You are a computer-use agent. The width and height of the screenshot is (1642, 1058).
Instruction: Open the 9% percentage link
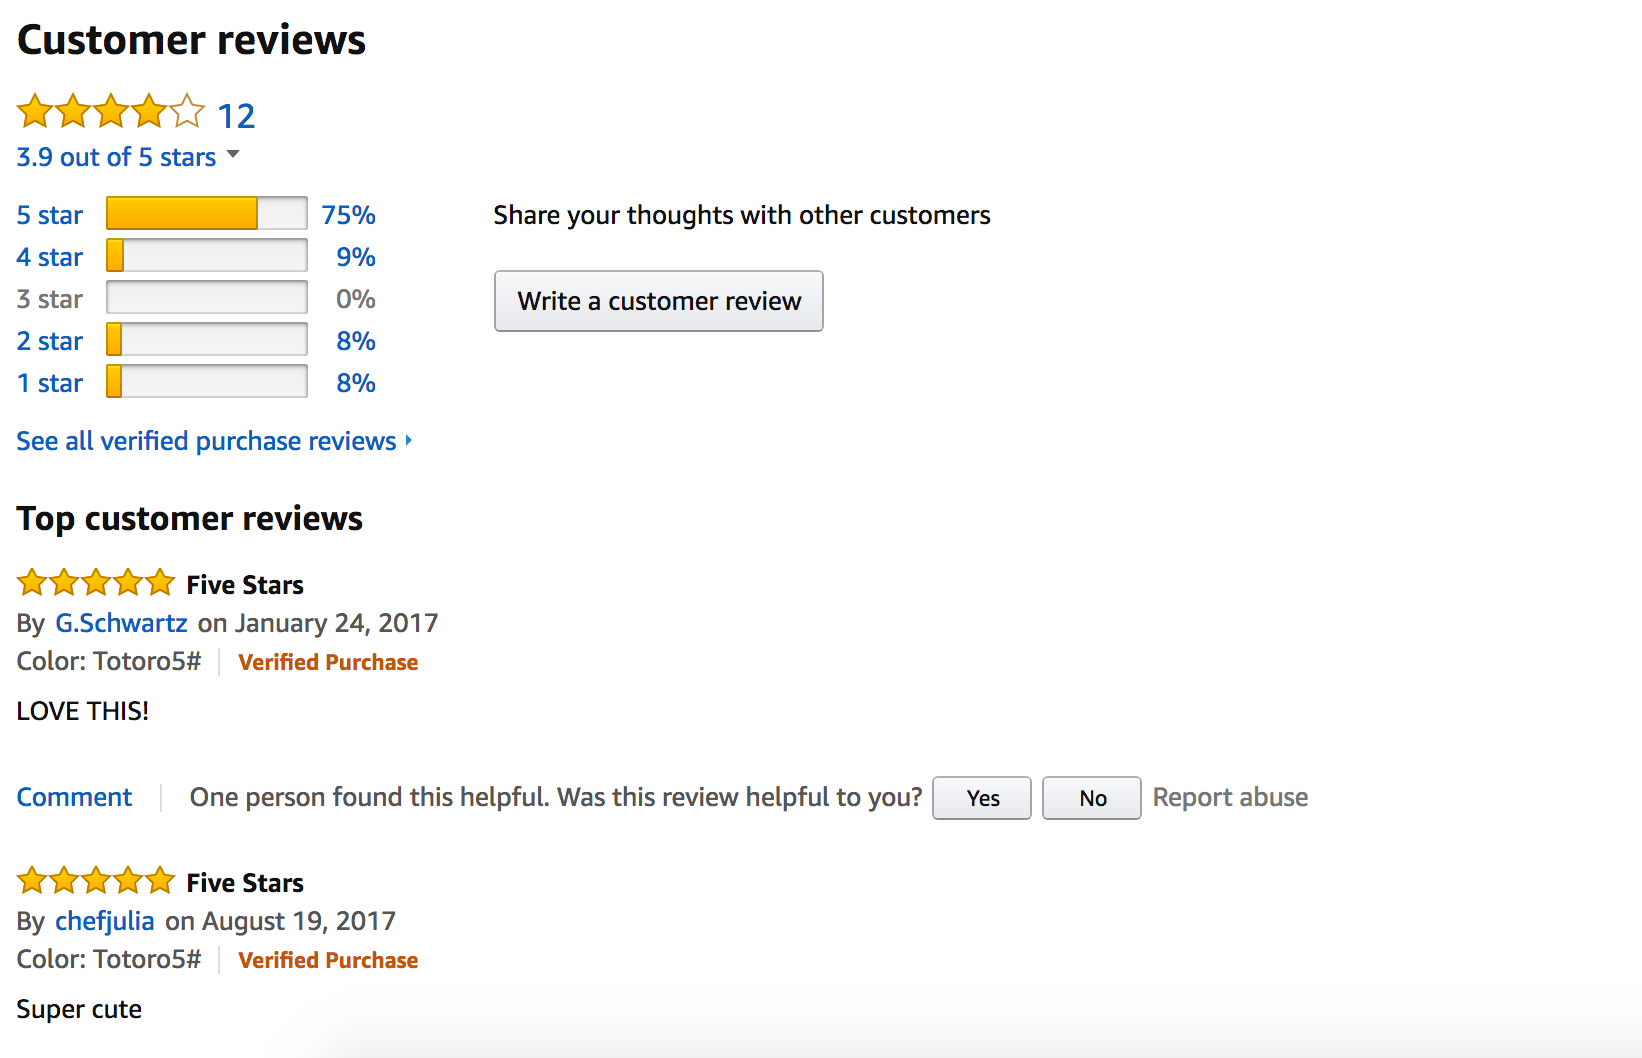tap(355, 257)
